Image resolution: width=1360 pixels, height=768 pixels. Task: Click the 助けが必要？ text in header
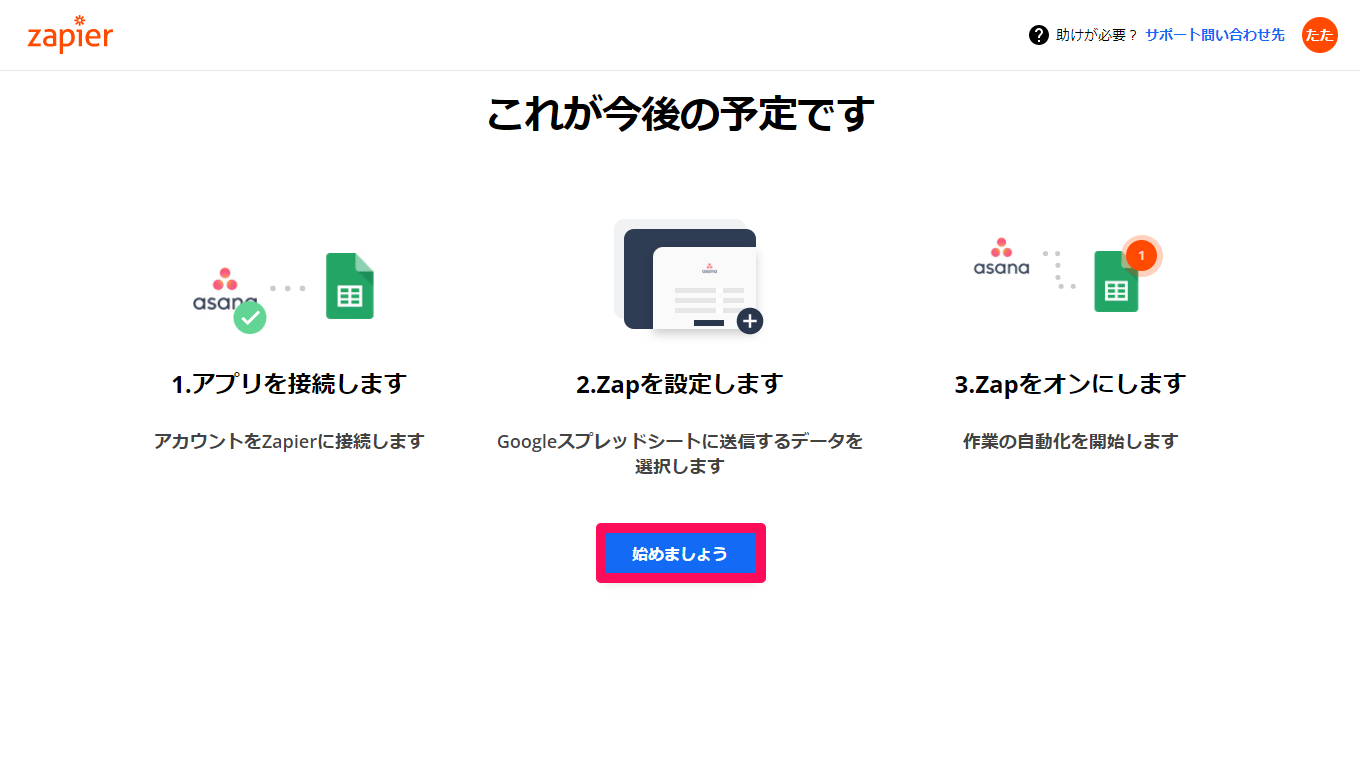(x=1097, y=35)
